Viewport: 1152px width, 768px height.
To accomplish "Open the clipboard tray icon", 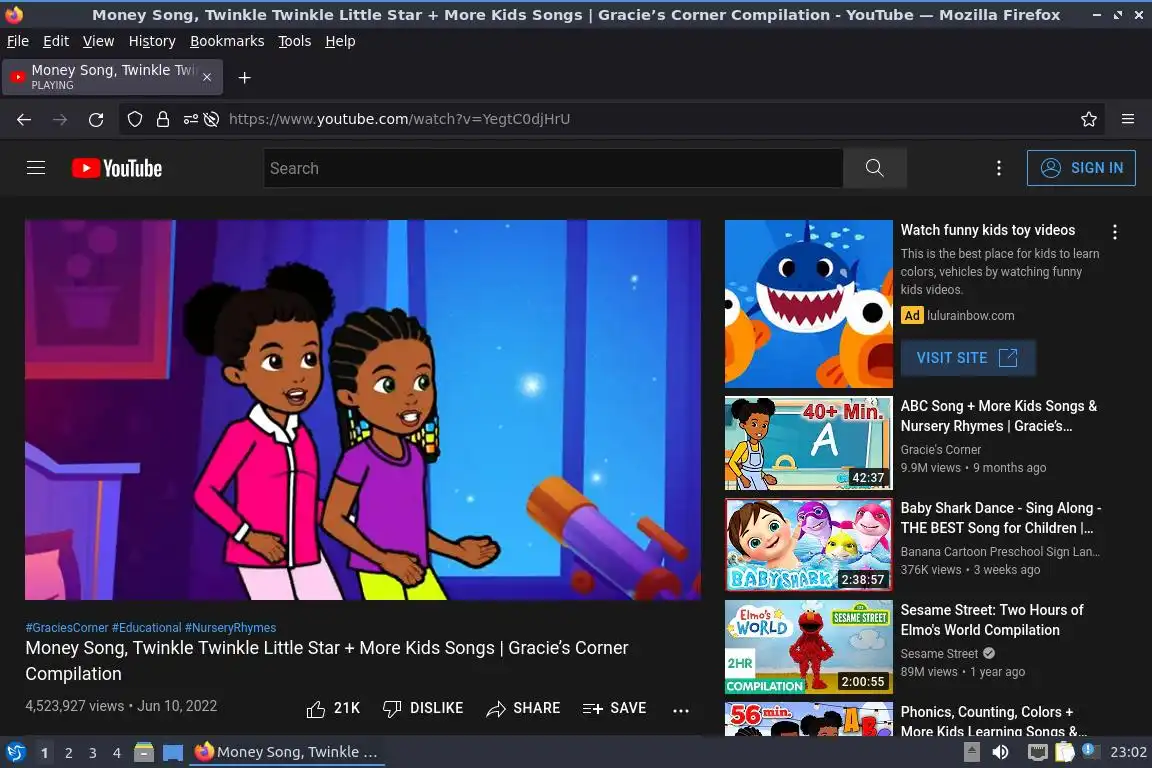I will pyautogui.click(x=1065, y=752).
